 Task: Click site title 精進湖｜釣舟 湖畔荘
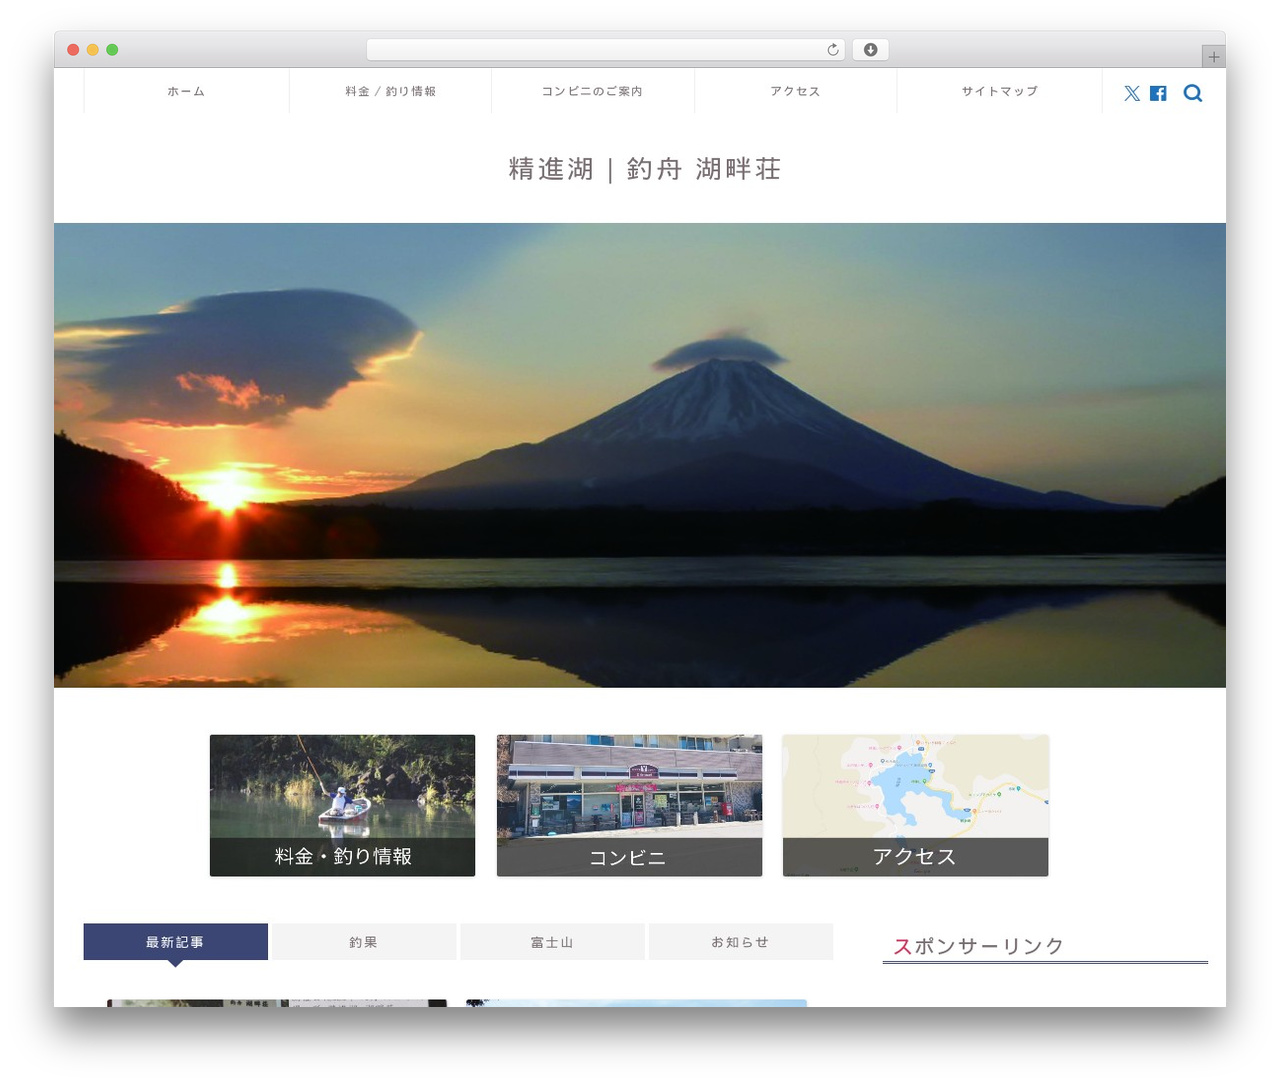[x=645, y=169]
